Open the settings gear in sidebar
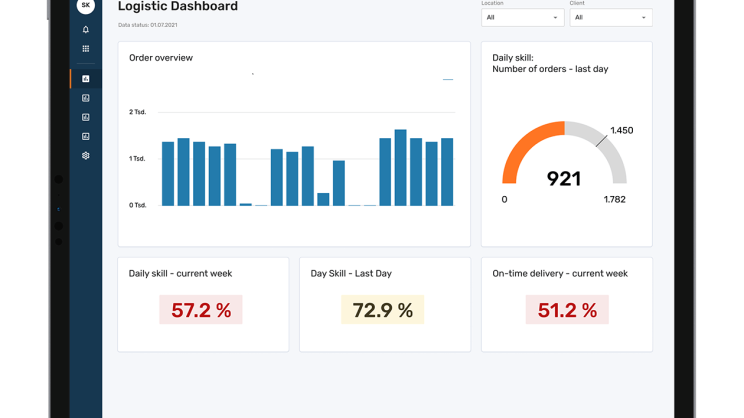744x418 pixels. point(86,156)
